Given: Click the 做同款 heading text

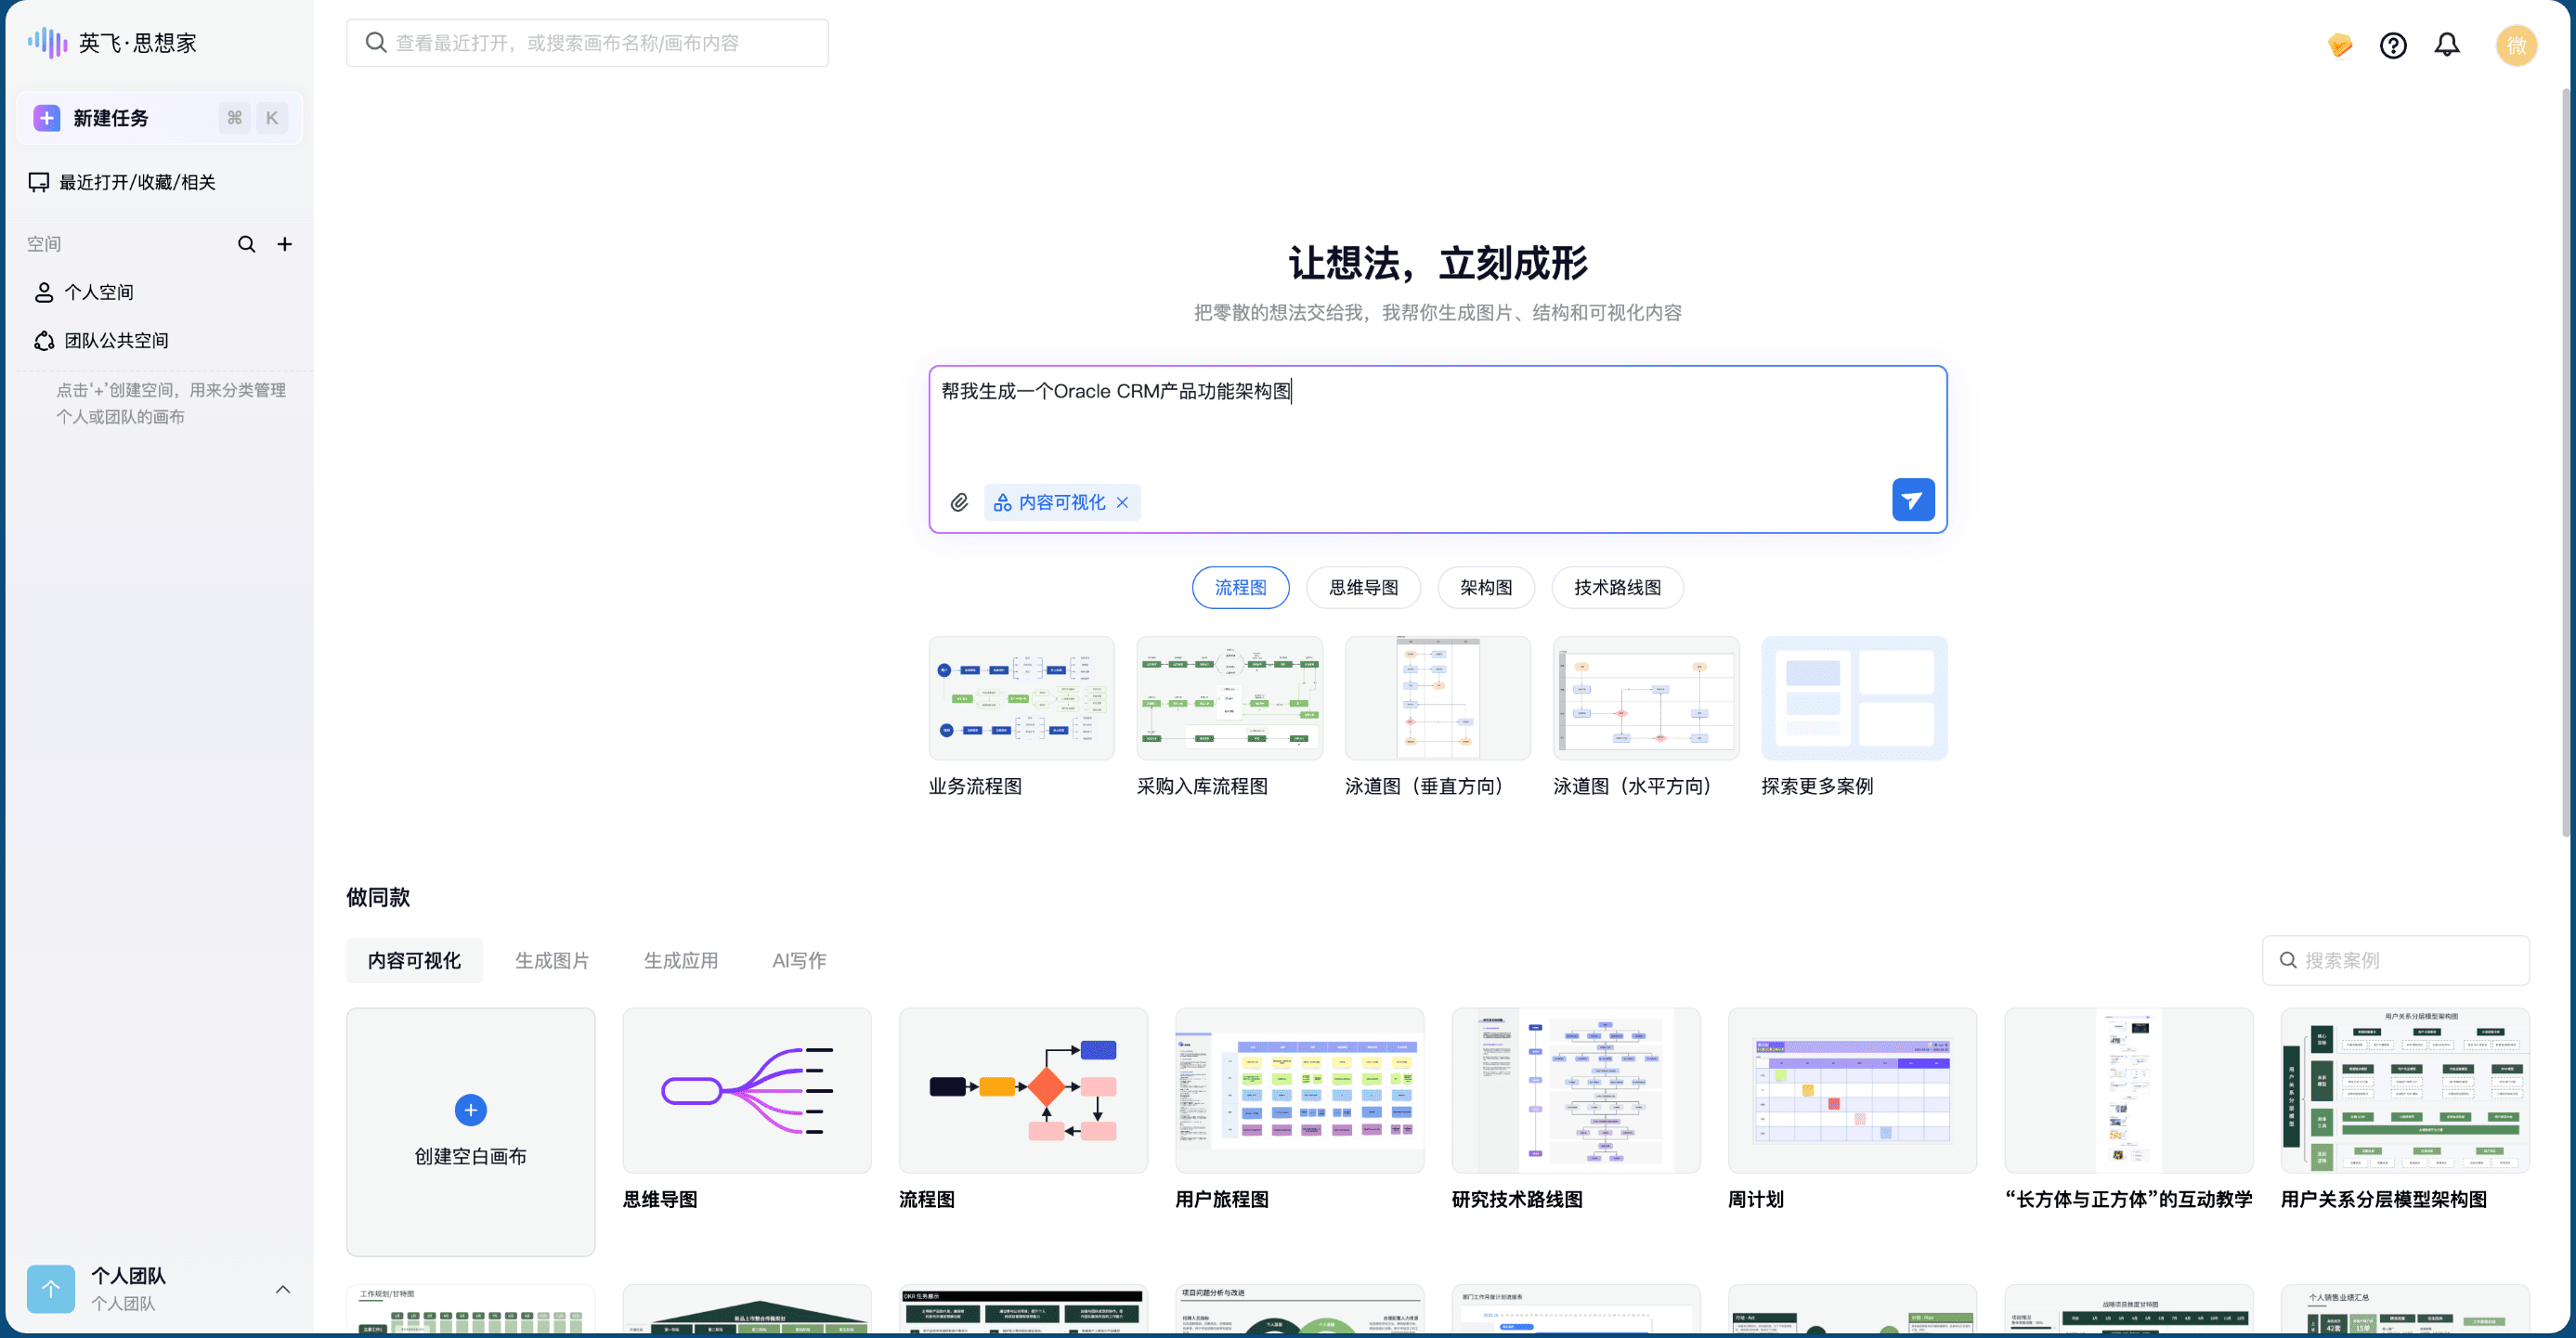Looking at the screenshot, I should coord(378,897).
